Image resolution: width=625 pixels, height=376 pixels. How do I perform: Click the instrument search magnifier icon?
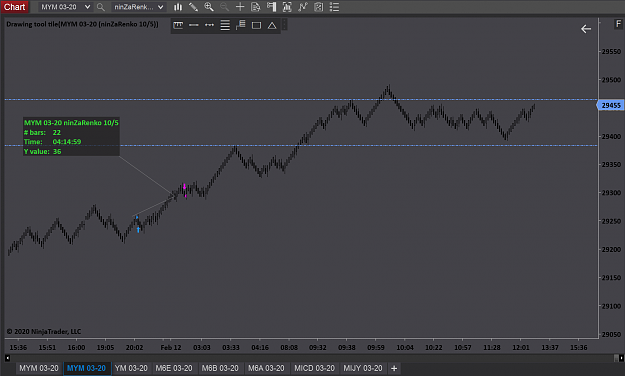tap(101, 7)
